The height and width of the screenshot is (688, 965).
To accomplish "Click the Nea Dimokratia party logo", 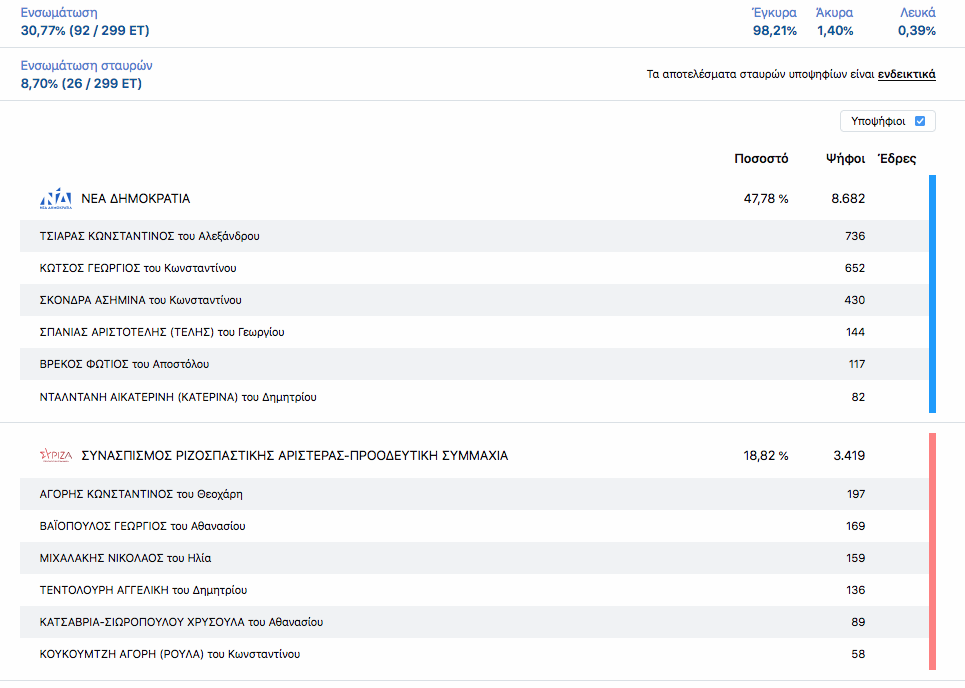I will coord(55,199).
